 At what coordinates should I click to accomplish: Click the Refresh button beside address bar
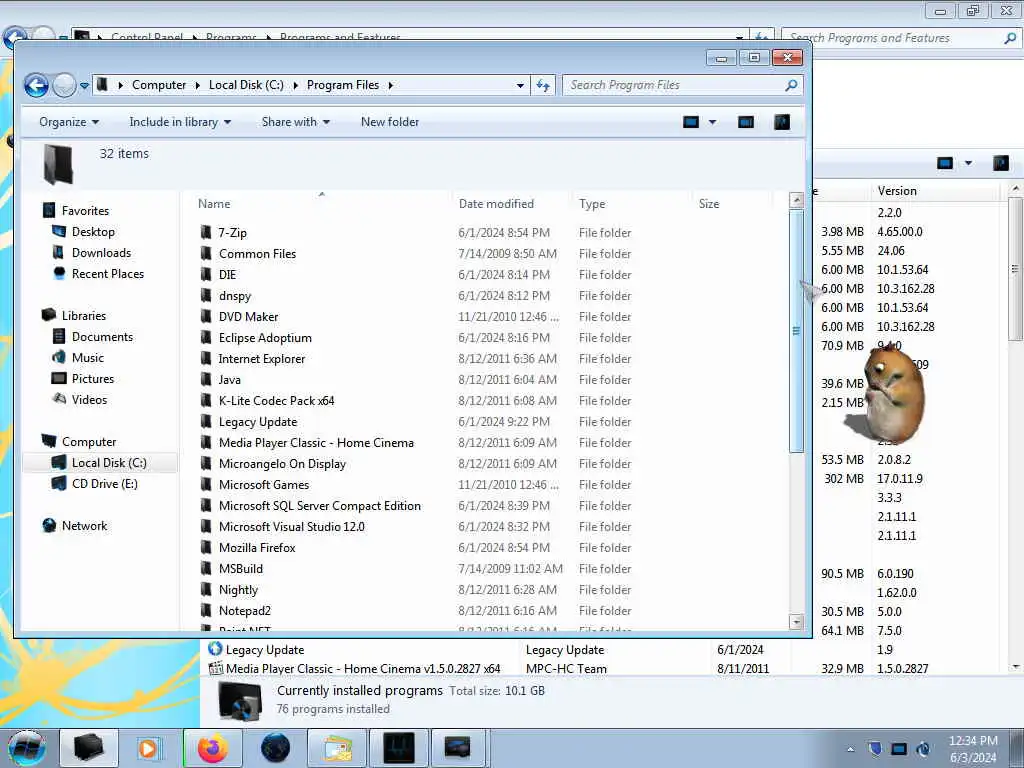pyautogui.click(x=543, y=85)
